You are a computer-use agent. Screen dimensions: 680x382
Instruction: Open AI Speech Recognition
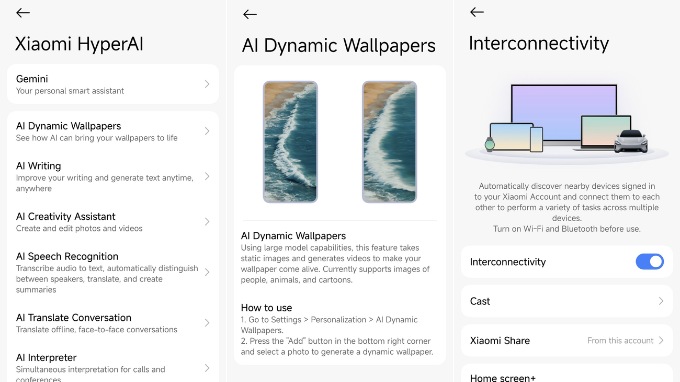tap(113, 272)
